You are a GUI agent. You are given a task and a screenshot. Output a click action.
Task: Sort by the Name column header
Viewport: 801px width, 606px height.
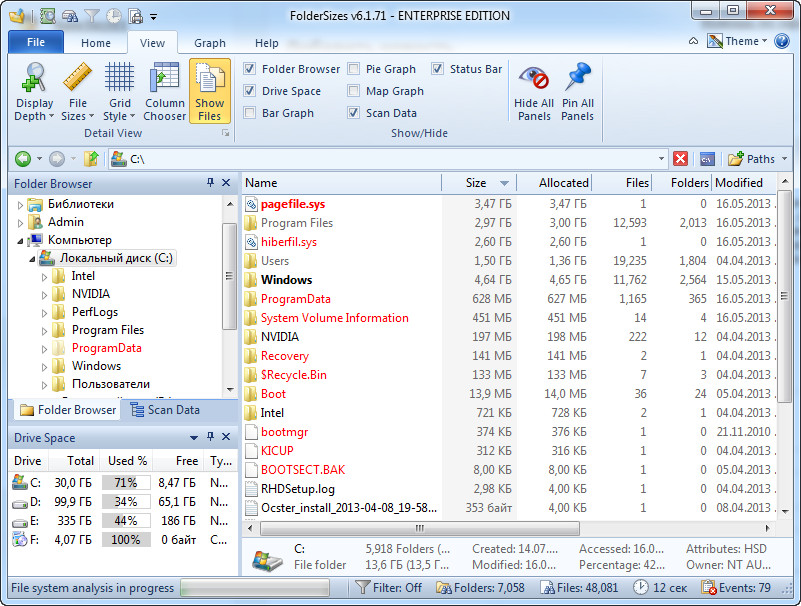click(341, 182)
